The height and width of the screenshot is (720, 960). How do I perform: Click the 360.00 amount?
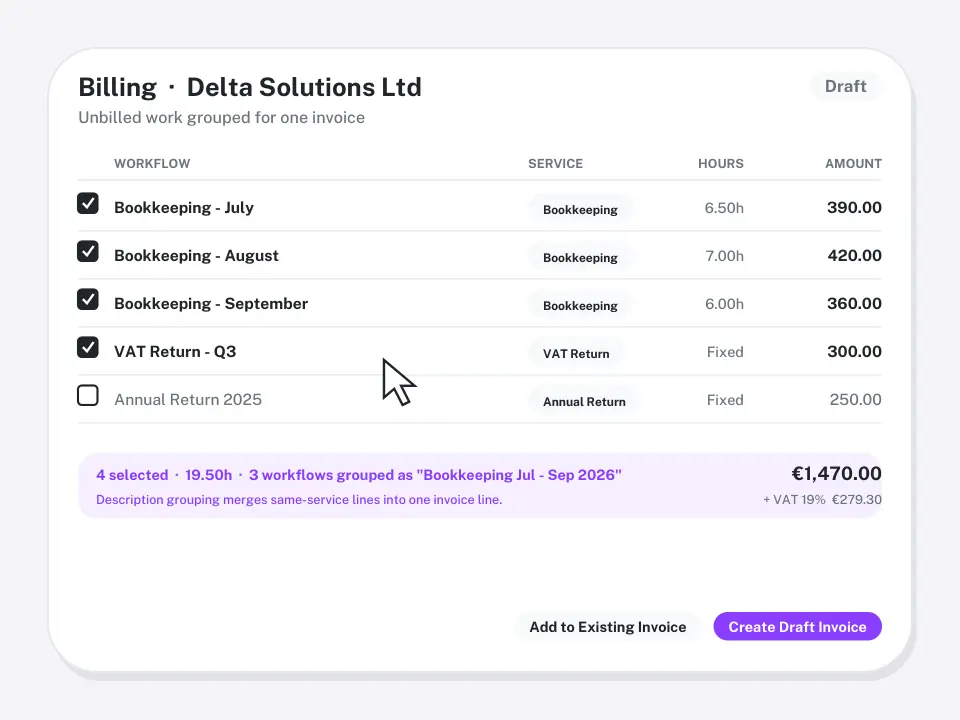point(854,304)
